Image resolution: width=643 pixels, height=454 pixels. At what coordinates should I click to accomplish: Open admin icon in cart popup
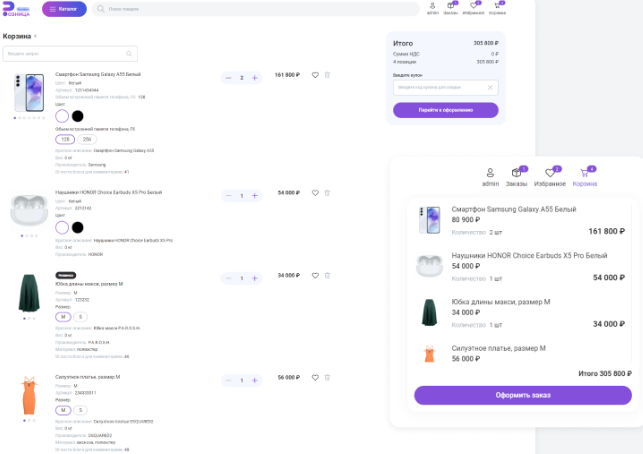pos(490,177)
